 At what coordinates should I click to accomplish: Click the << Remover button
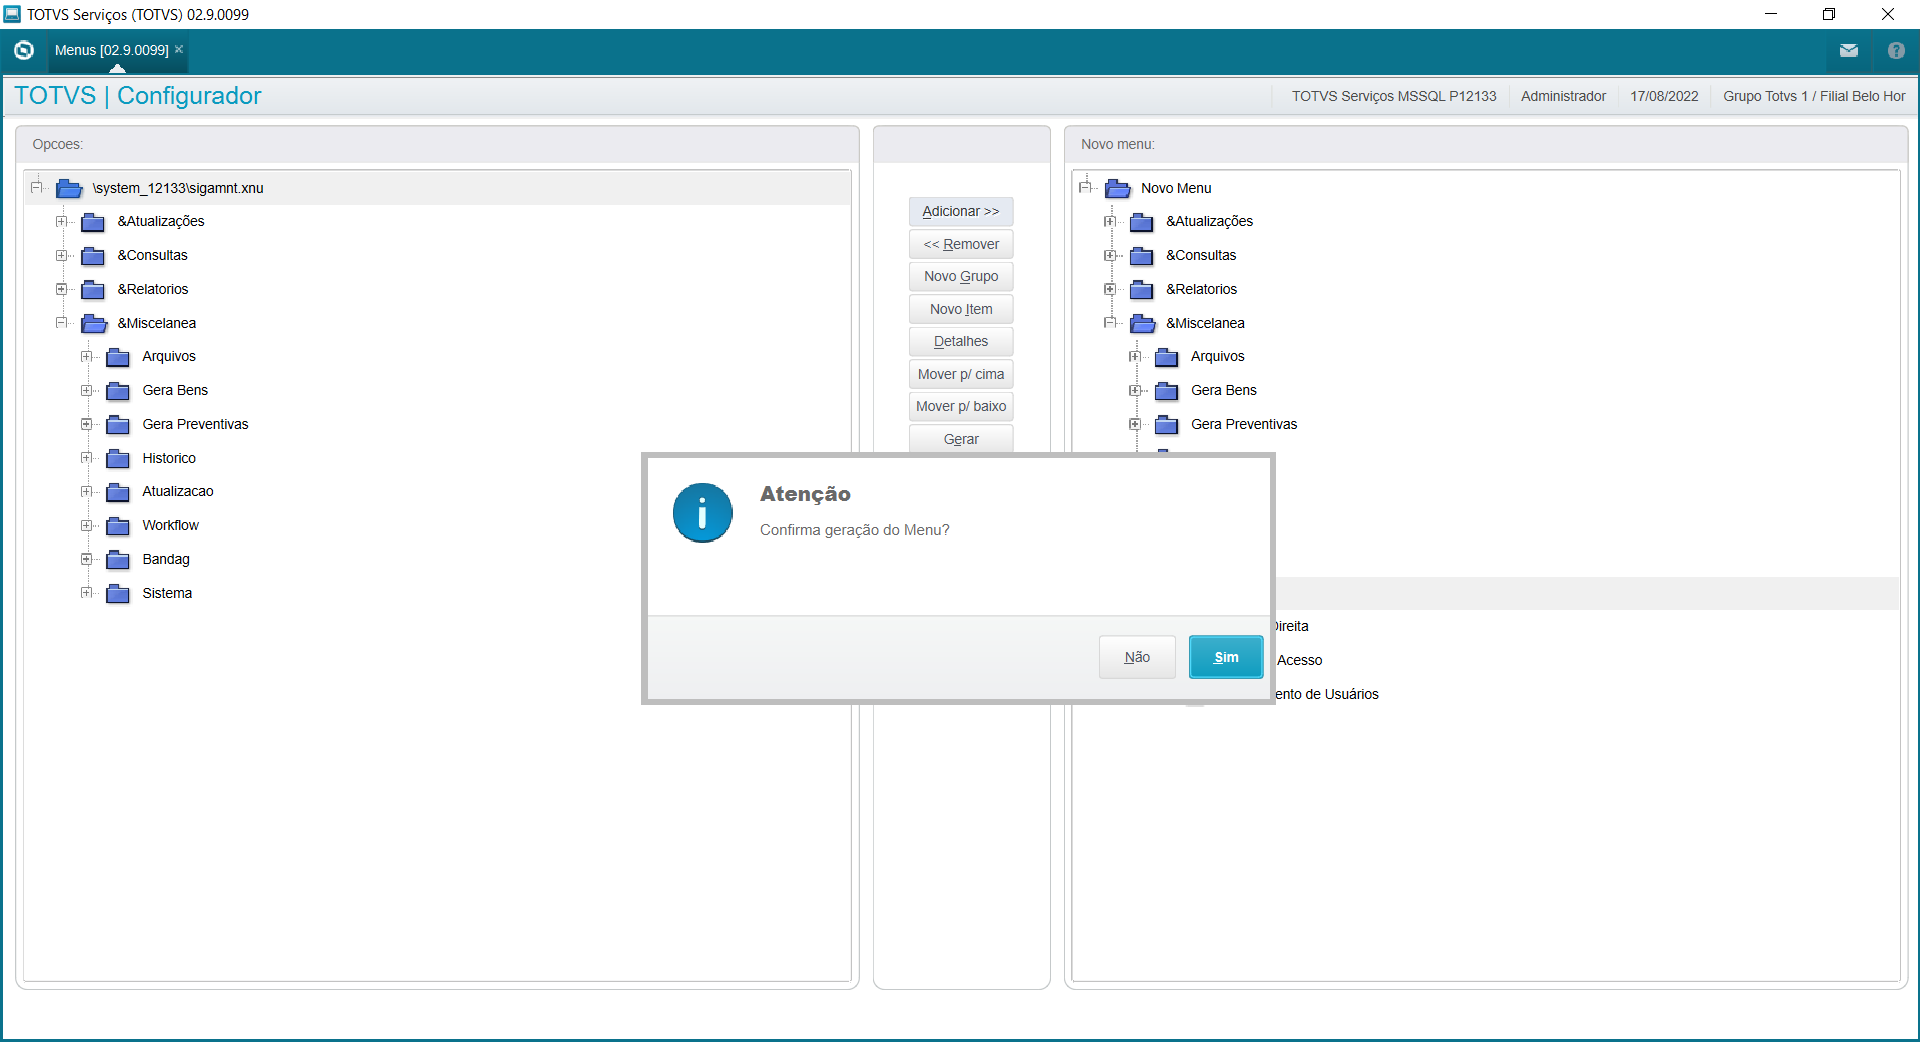(961, 244)
